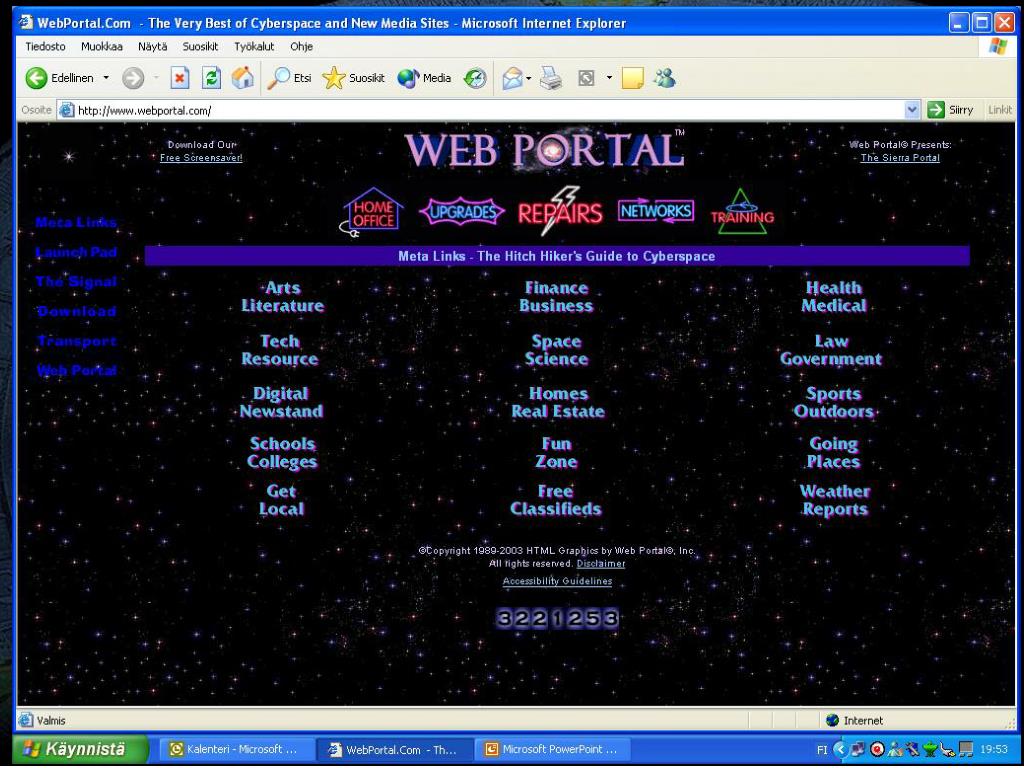Click the page icon in the address bar

pos(66,110)
